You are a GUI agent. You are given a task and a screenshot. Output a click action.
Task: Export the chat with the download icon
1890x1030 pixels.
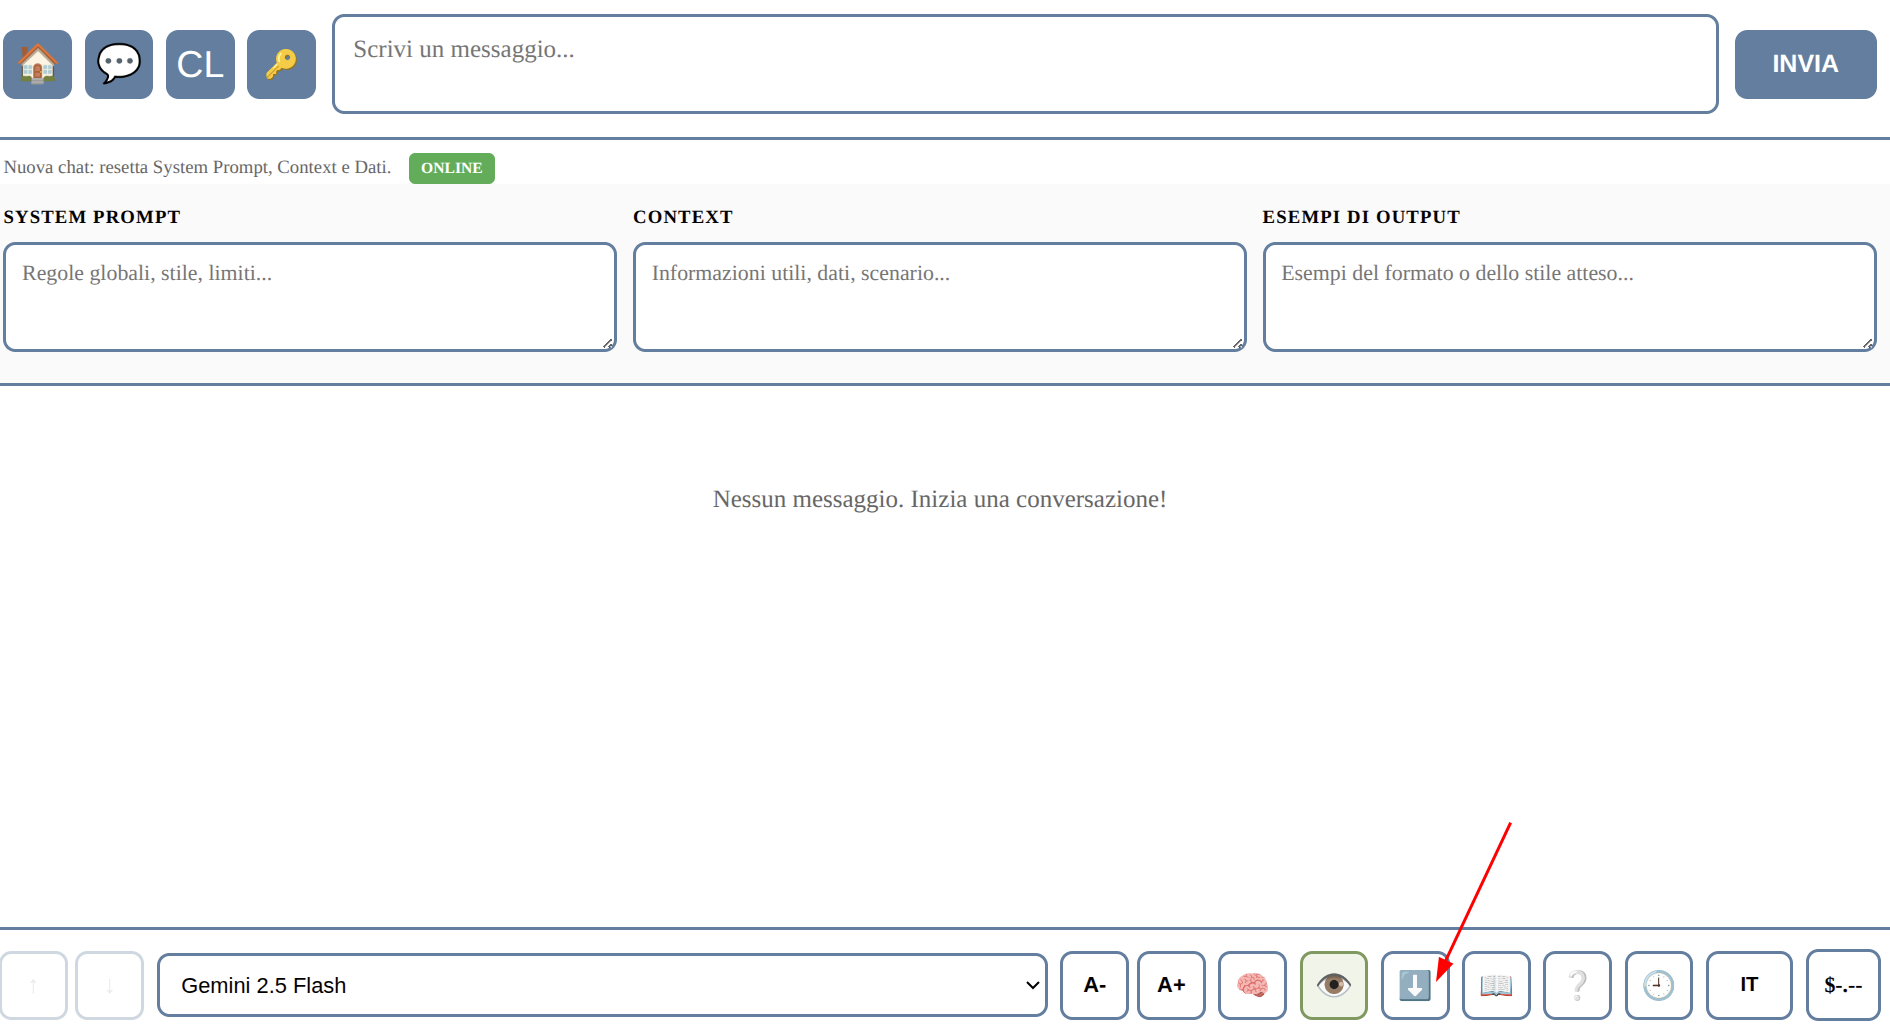click(x=1414, y=985)
